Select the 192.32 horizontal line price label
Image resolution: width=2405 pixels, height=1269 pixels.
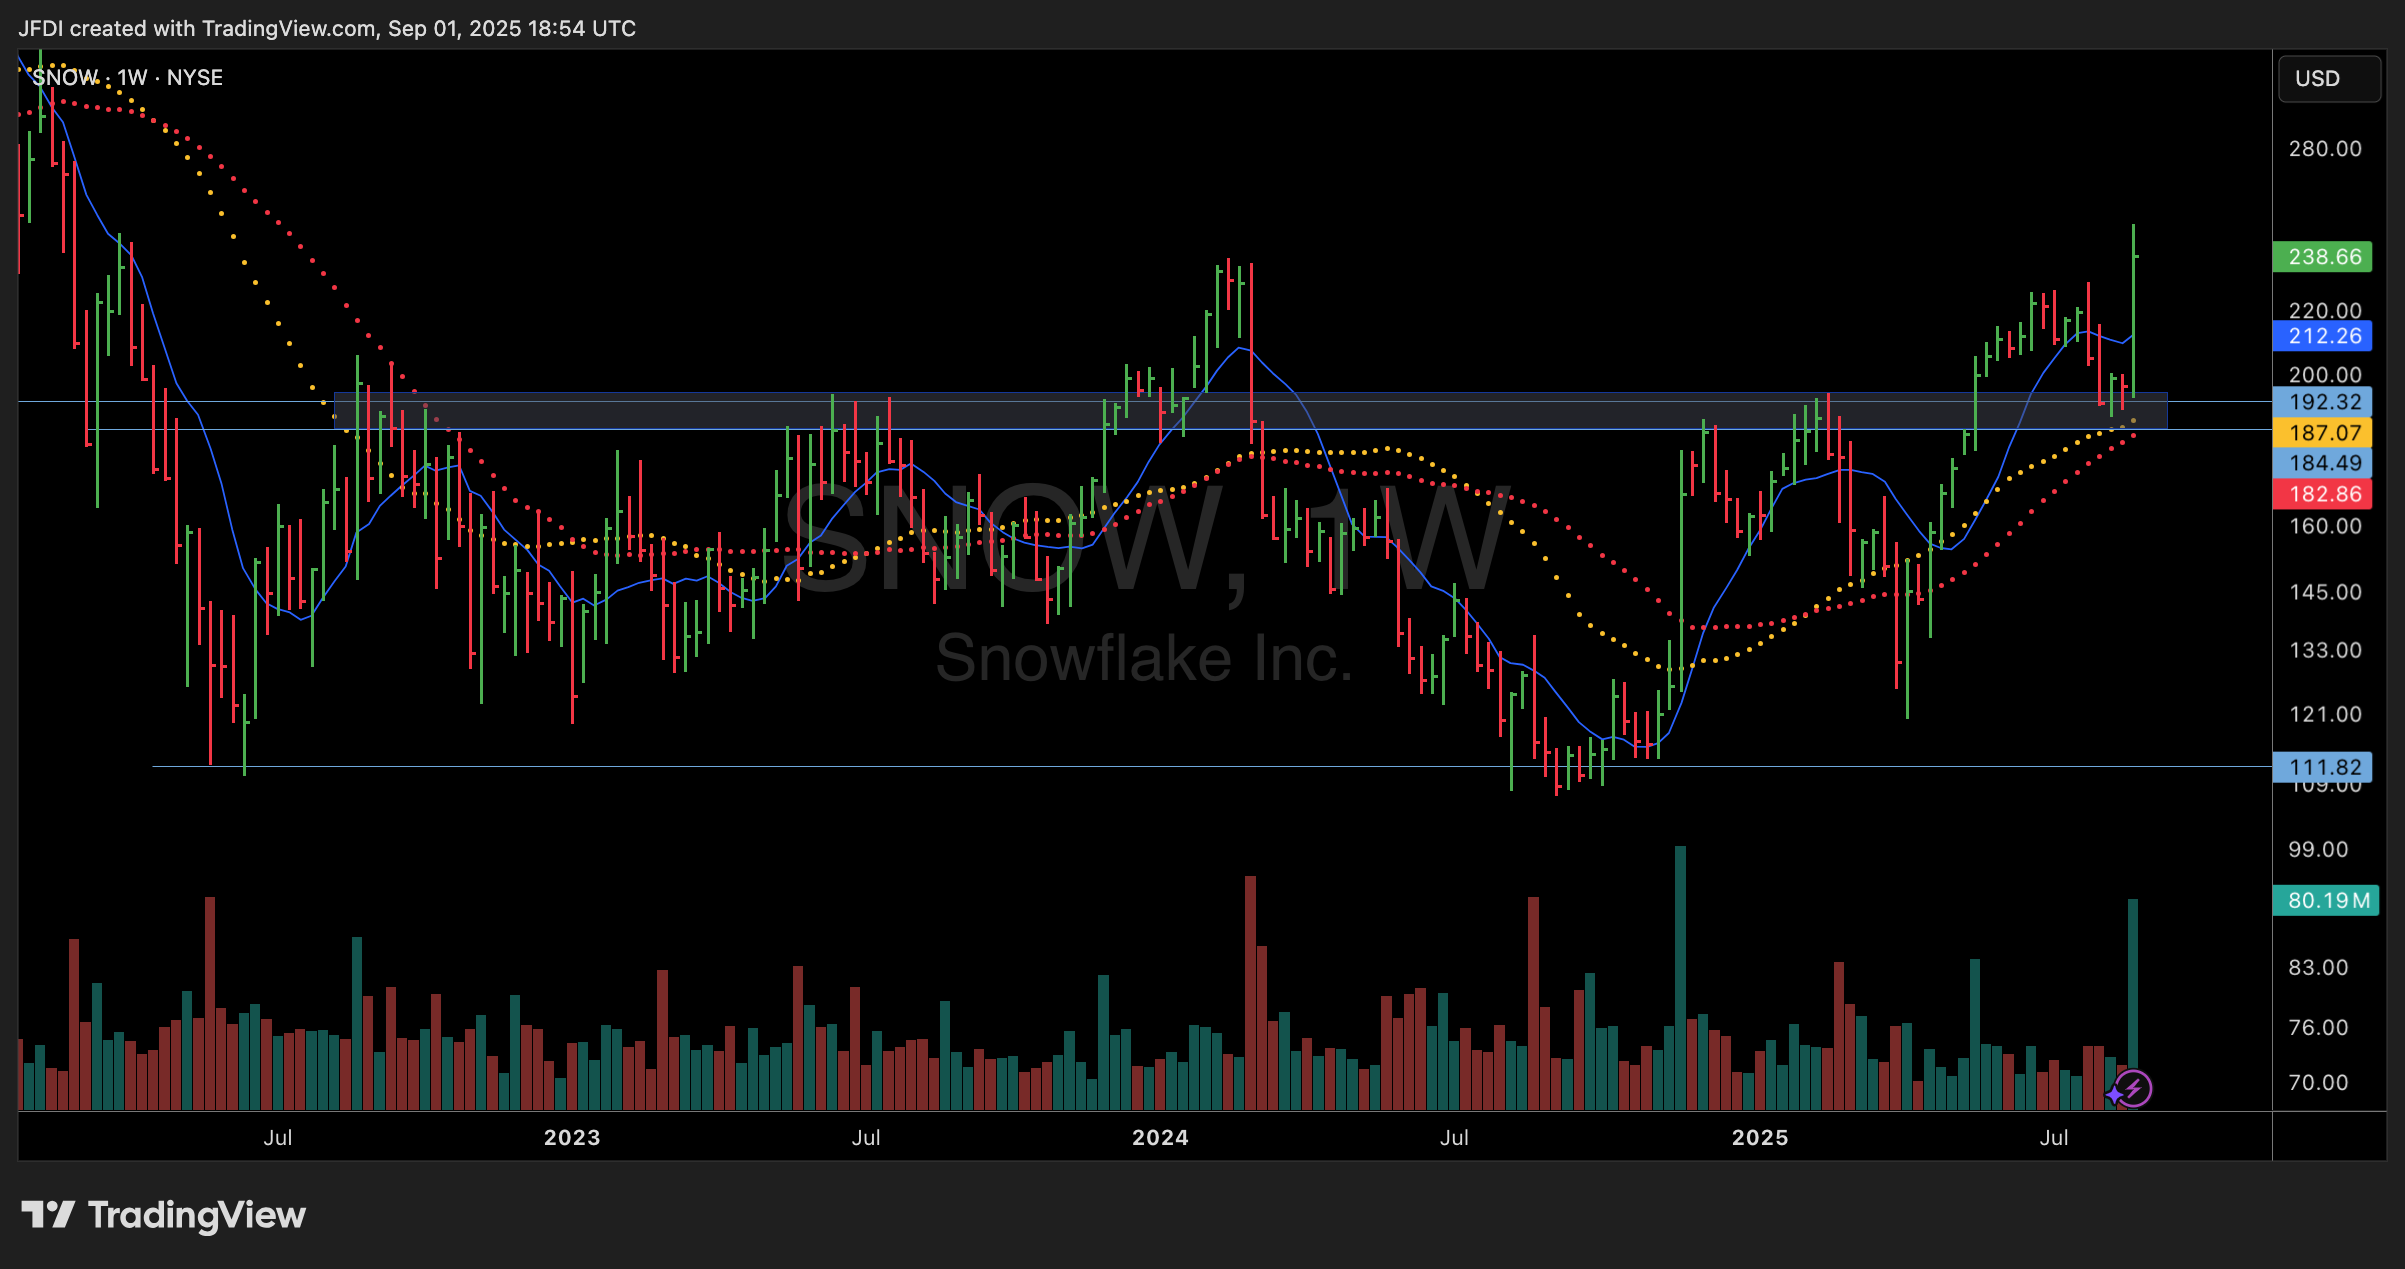2322,402
